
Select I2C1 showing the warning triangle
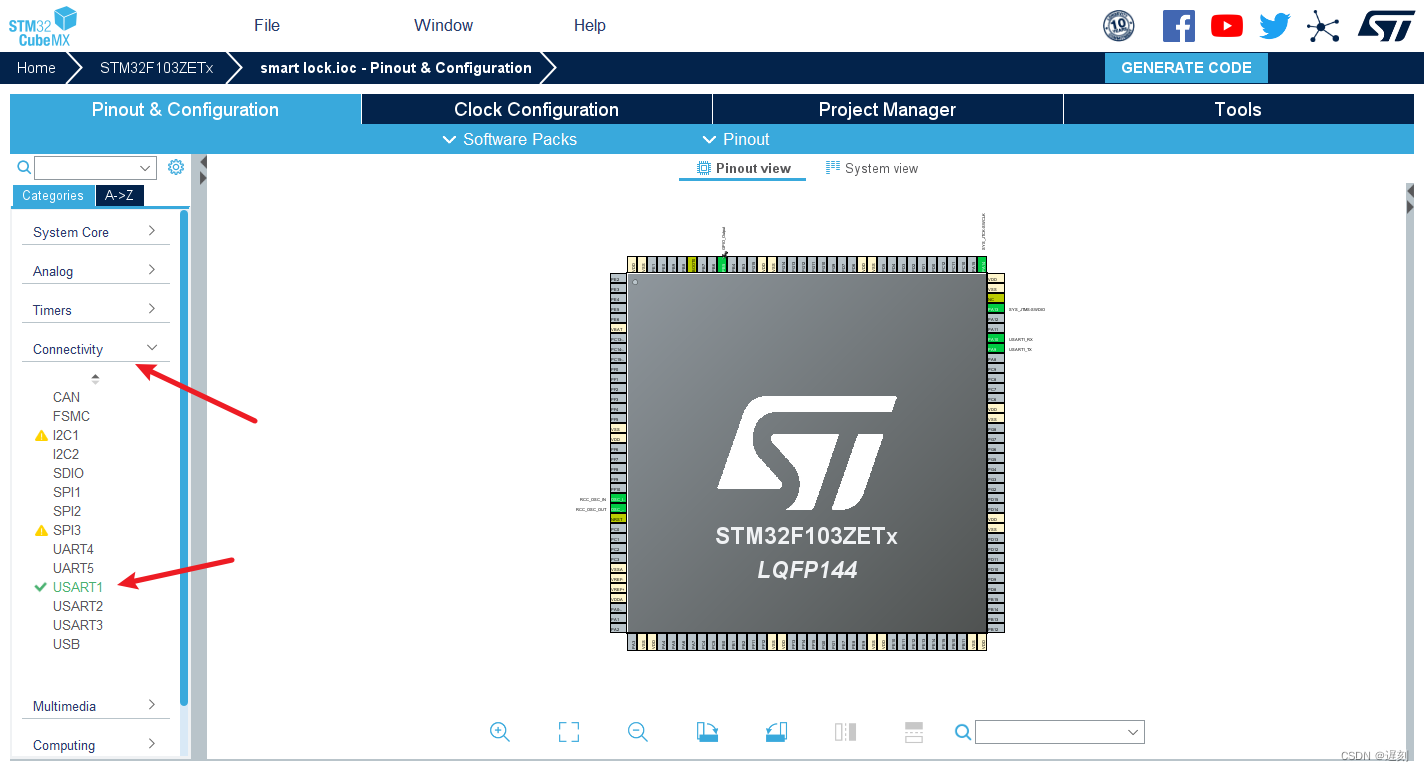click(x=65, y=435)
